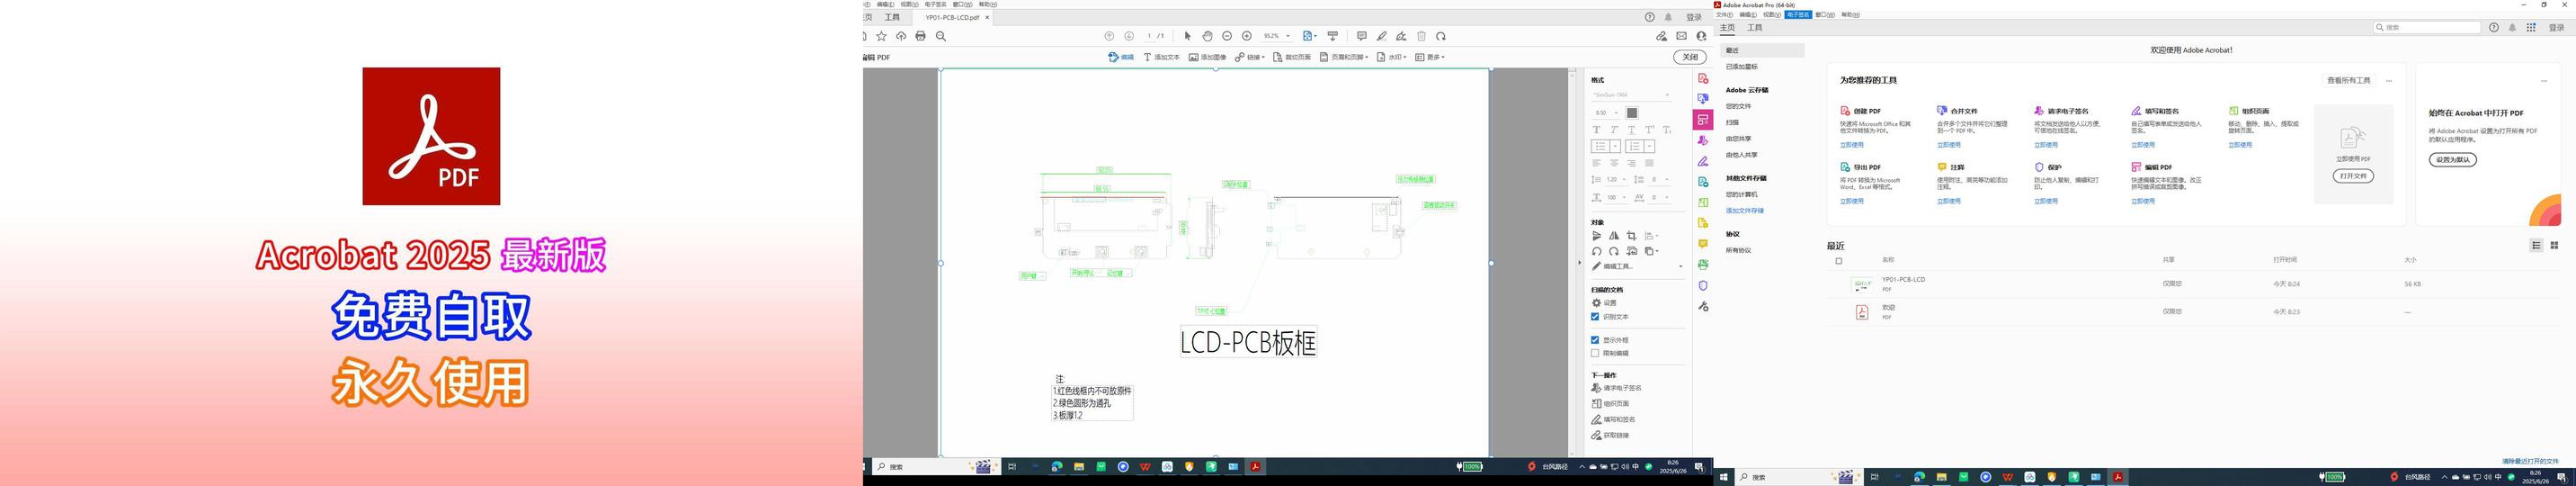Image resolution: width=2576 pixels, height=486 pixels.
Task: Click the page number field in the toolbar
Action: [1150, 36]
